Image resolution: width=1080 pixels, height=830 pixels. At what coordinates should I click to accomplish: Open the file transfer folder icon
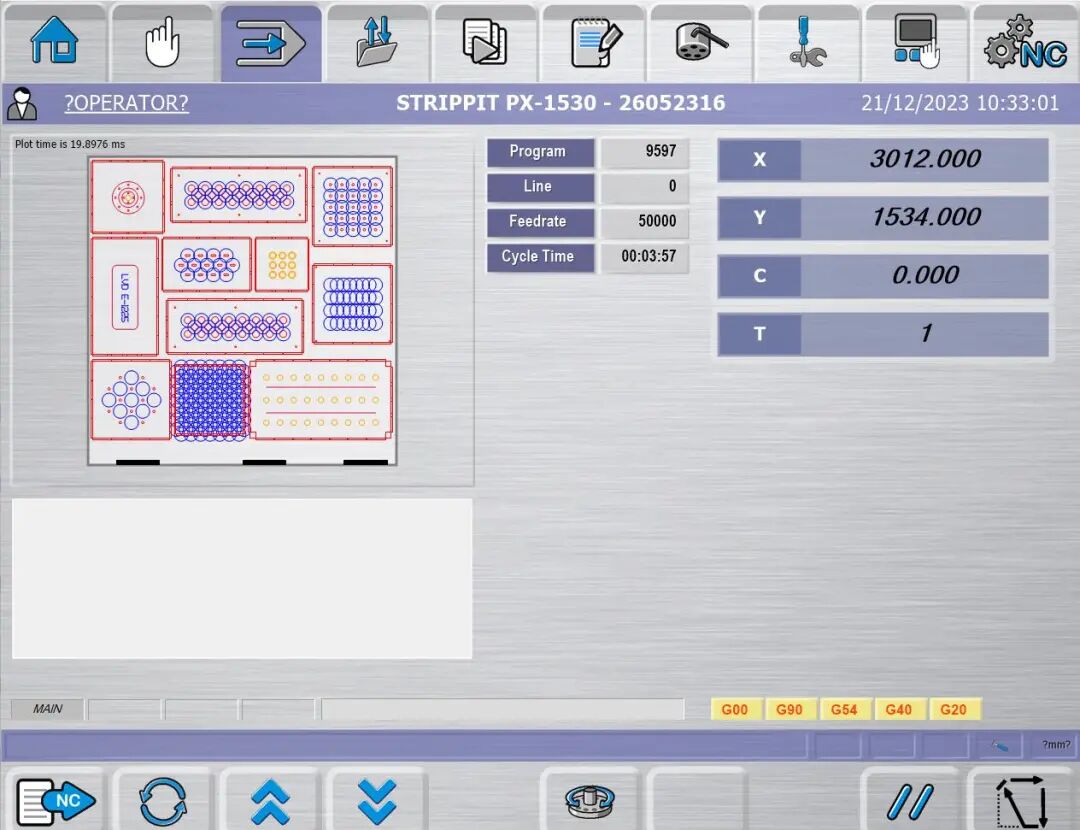coord(378,43)
